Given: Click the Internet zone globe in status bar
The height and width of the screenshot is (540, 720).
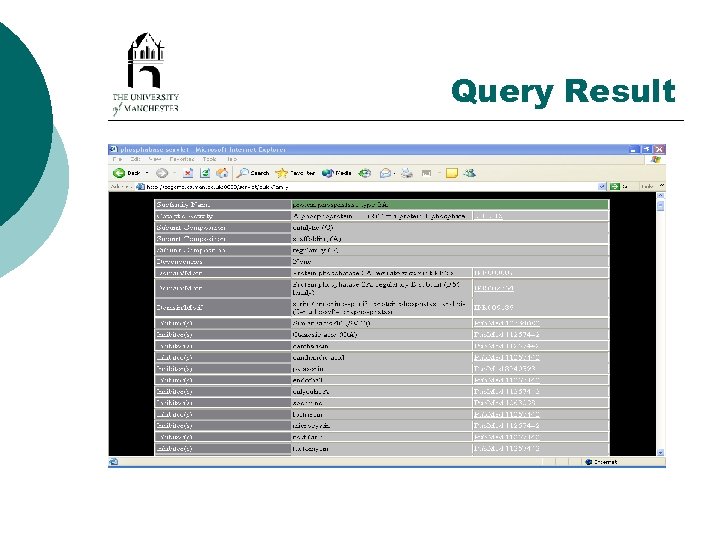Looking at the screenshot, I should tap(589, 462).
